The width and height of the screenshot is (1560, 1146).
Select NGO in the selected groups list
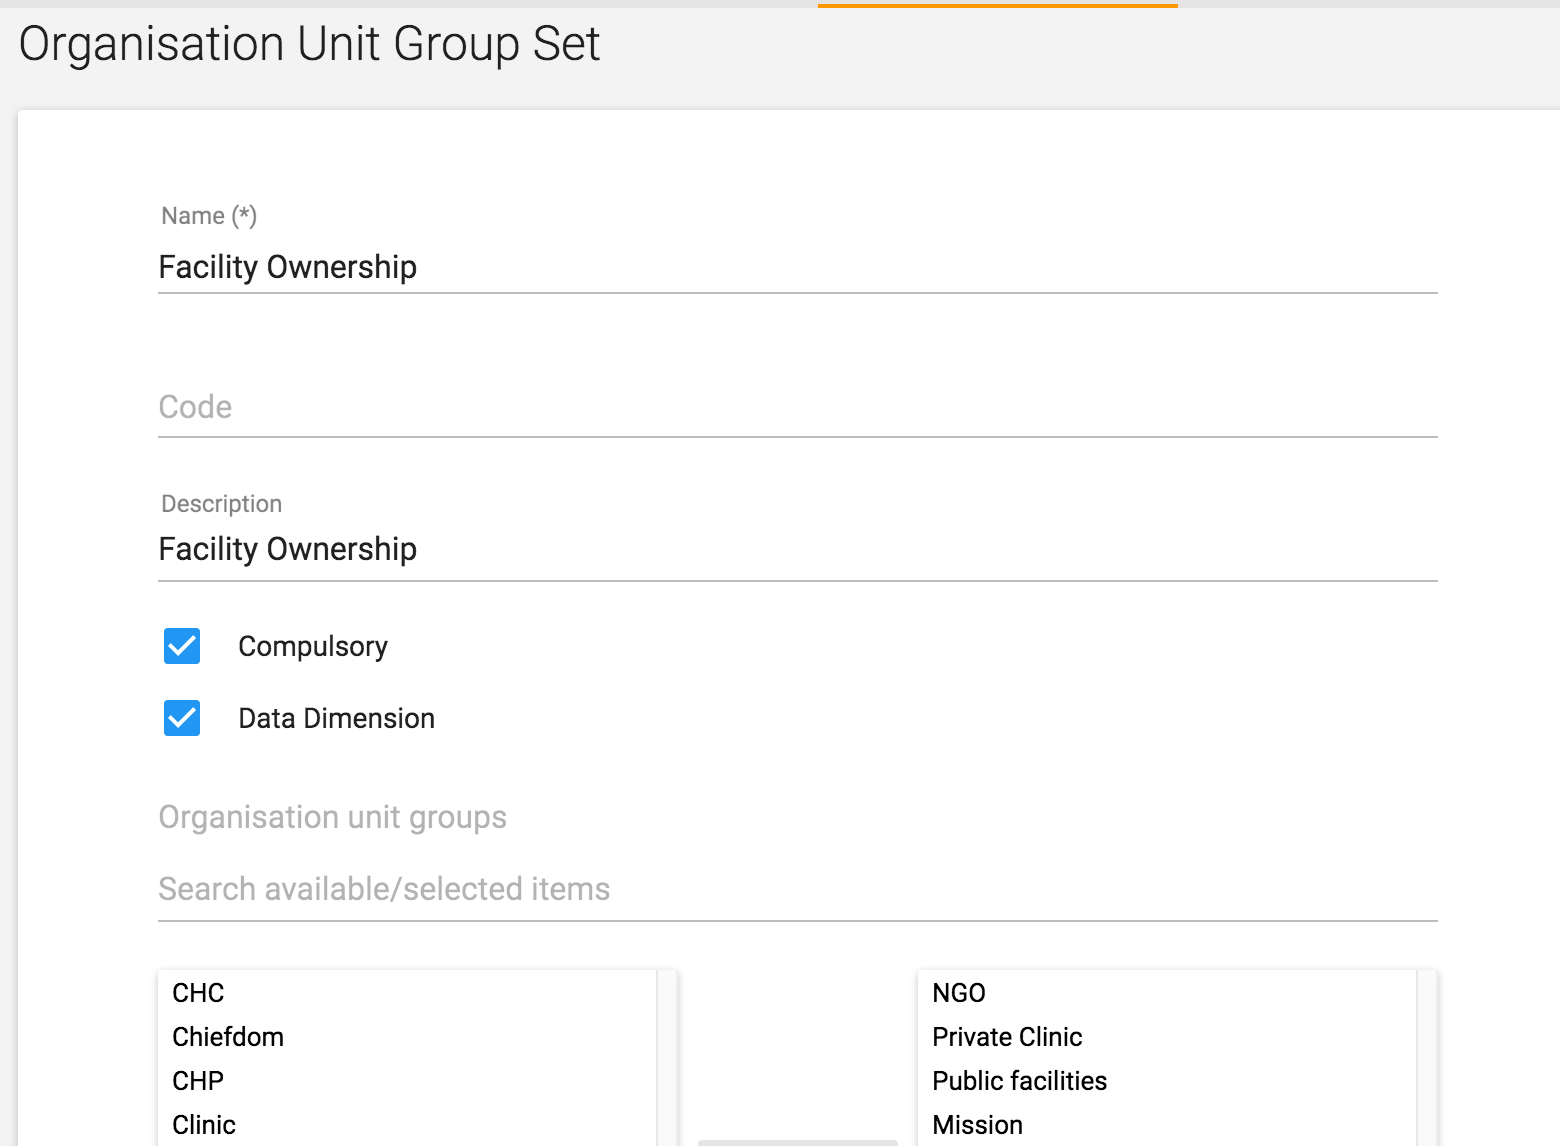click(959, 993)
